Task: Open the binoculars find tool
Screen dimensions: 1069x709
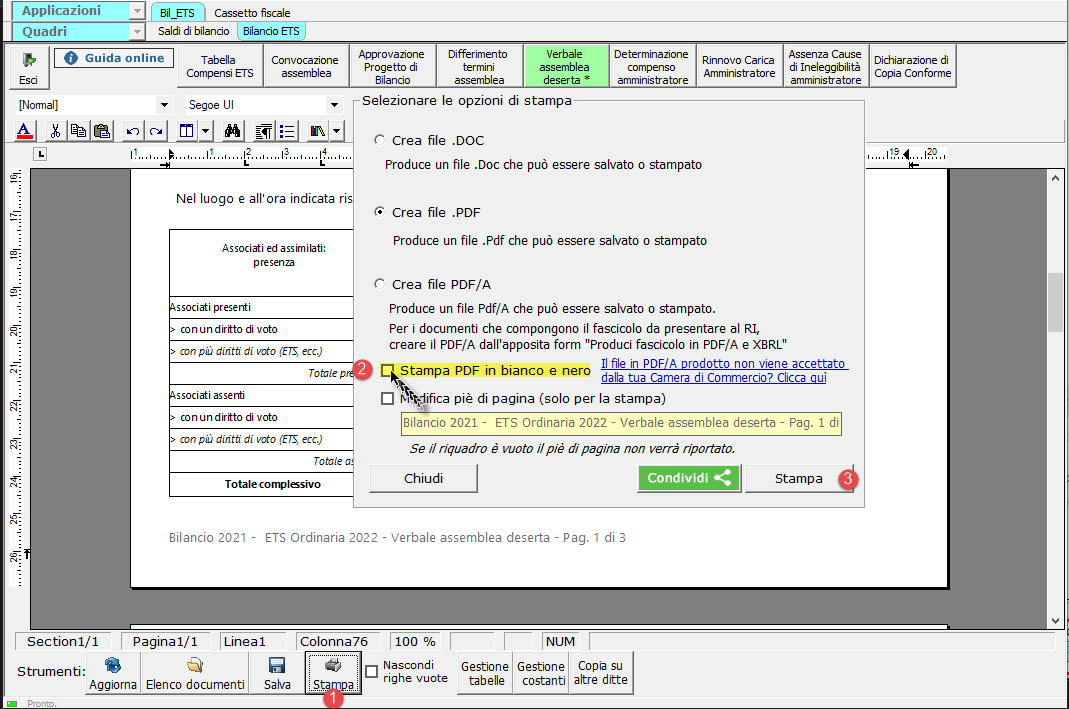Action: point(232,130)
